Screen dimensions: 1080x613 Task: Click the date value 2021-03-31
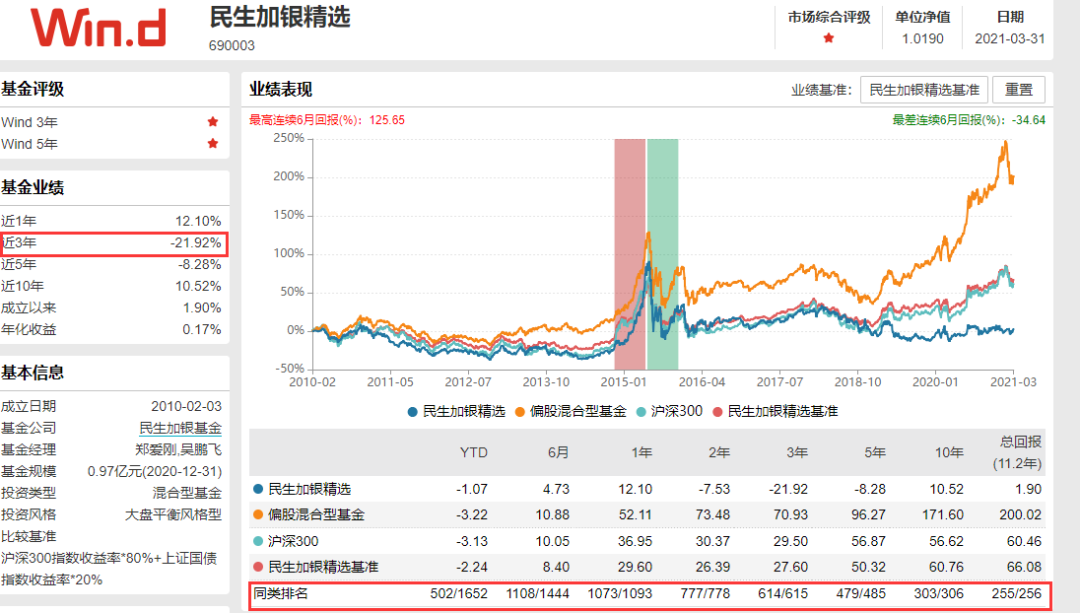[x=1010, y=39]
